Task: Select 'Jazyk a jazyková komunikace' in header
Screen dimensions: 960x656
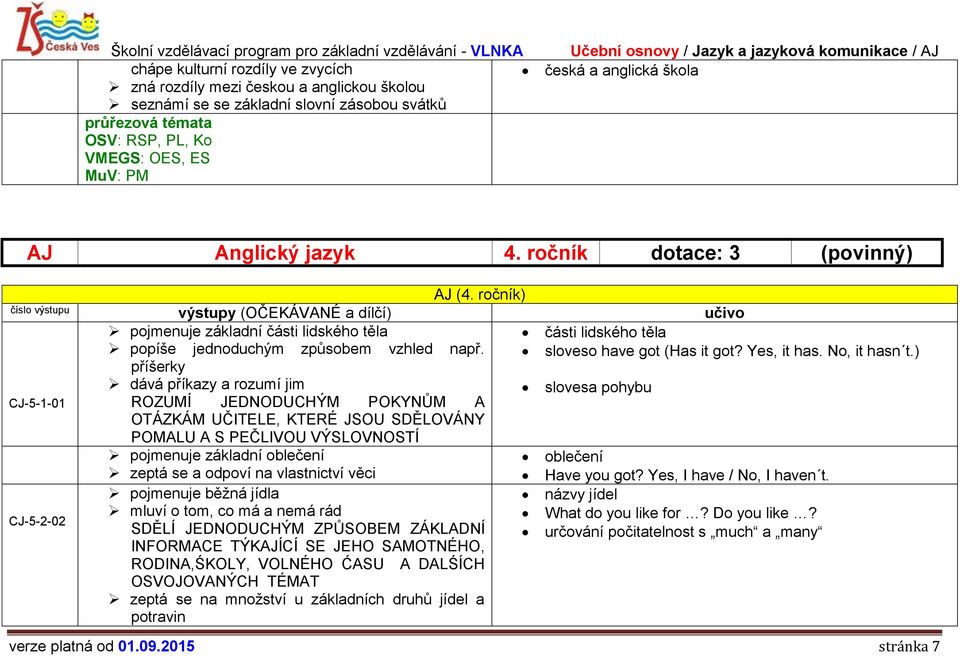Action: point(800,51)
